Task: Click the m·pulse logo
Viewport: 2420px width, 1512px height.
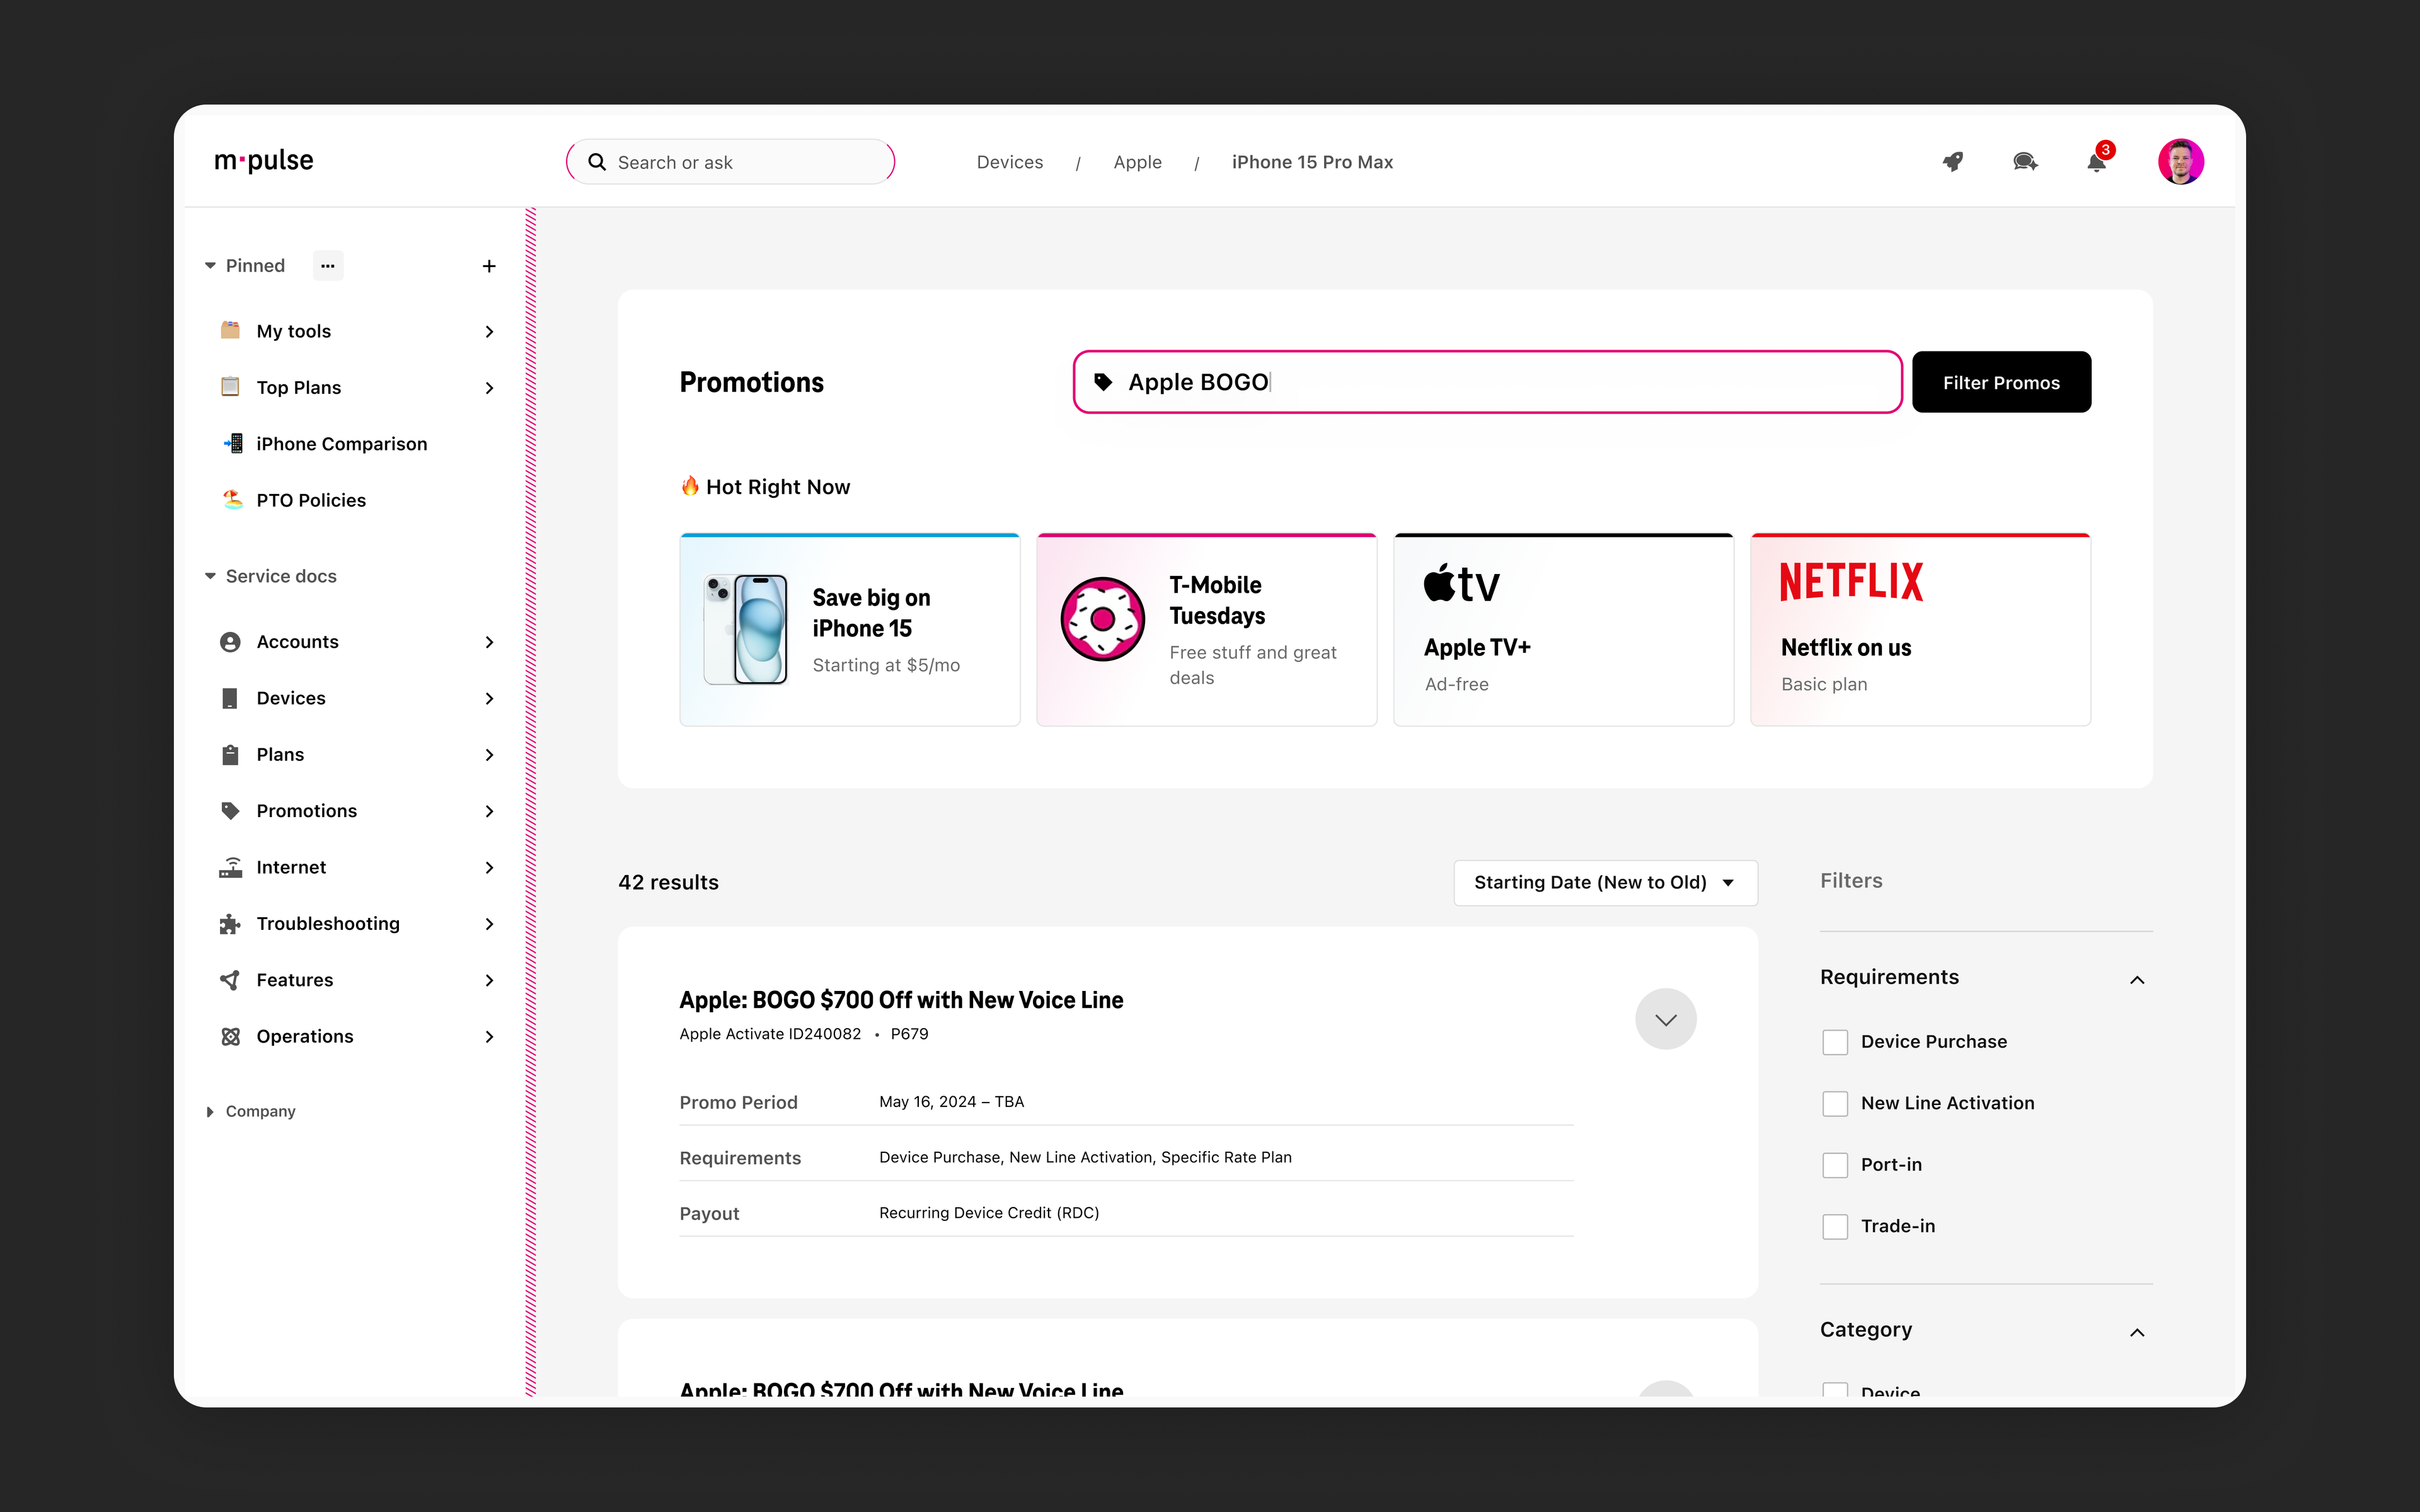Action: (264, 161)
